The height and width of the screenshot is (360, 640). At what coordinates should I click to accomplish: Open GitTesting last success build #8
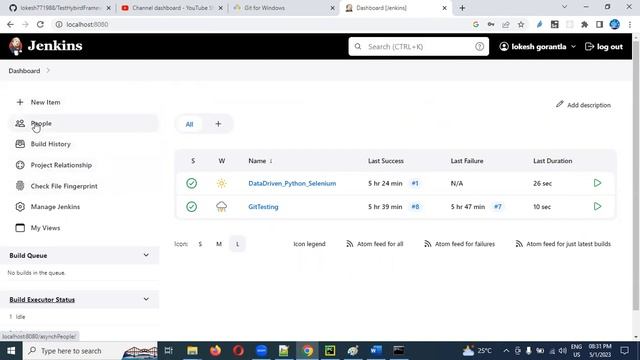pyautogui.click(x=415, y=207)
